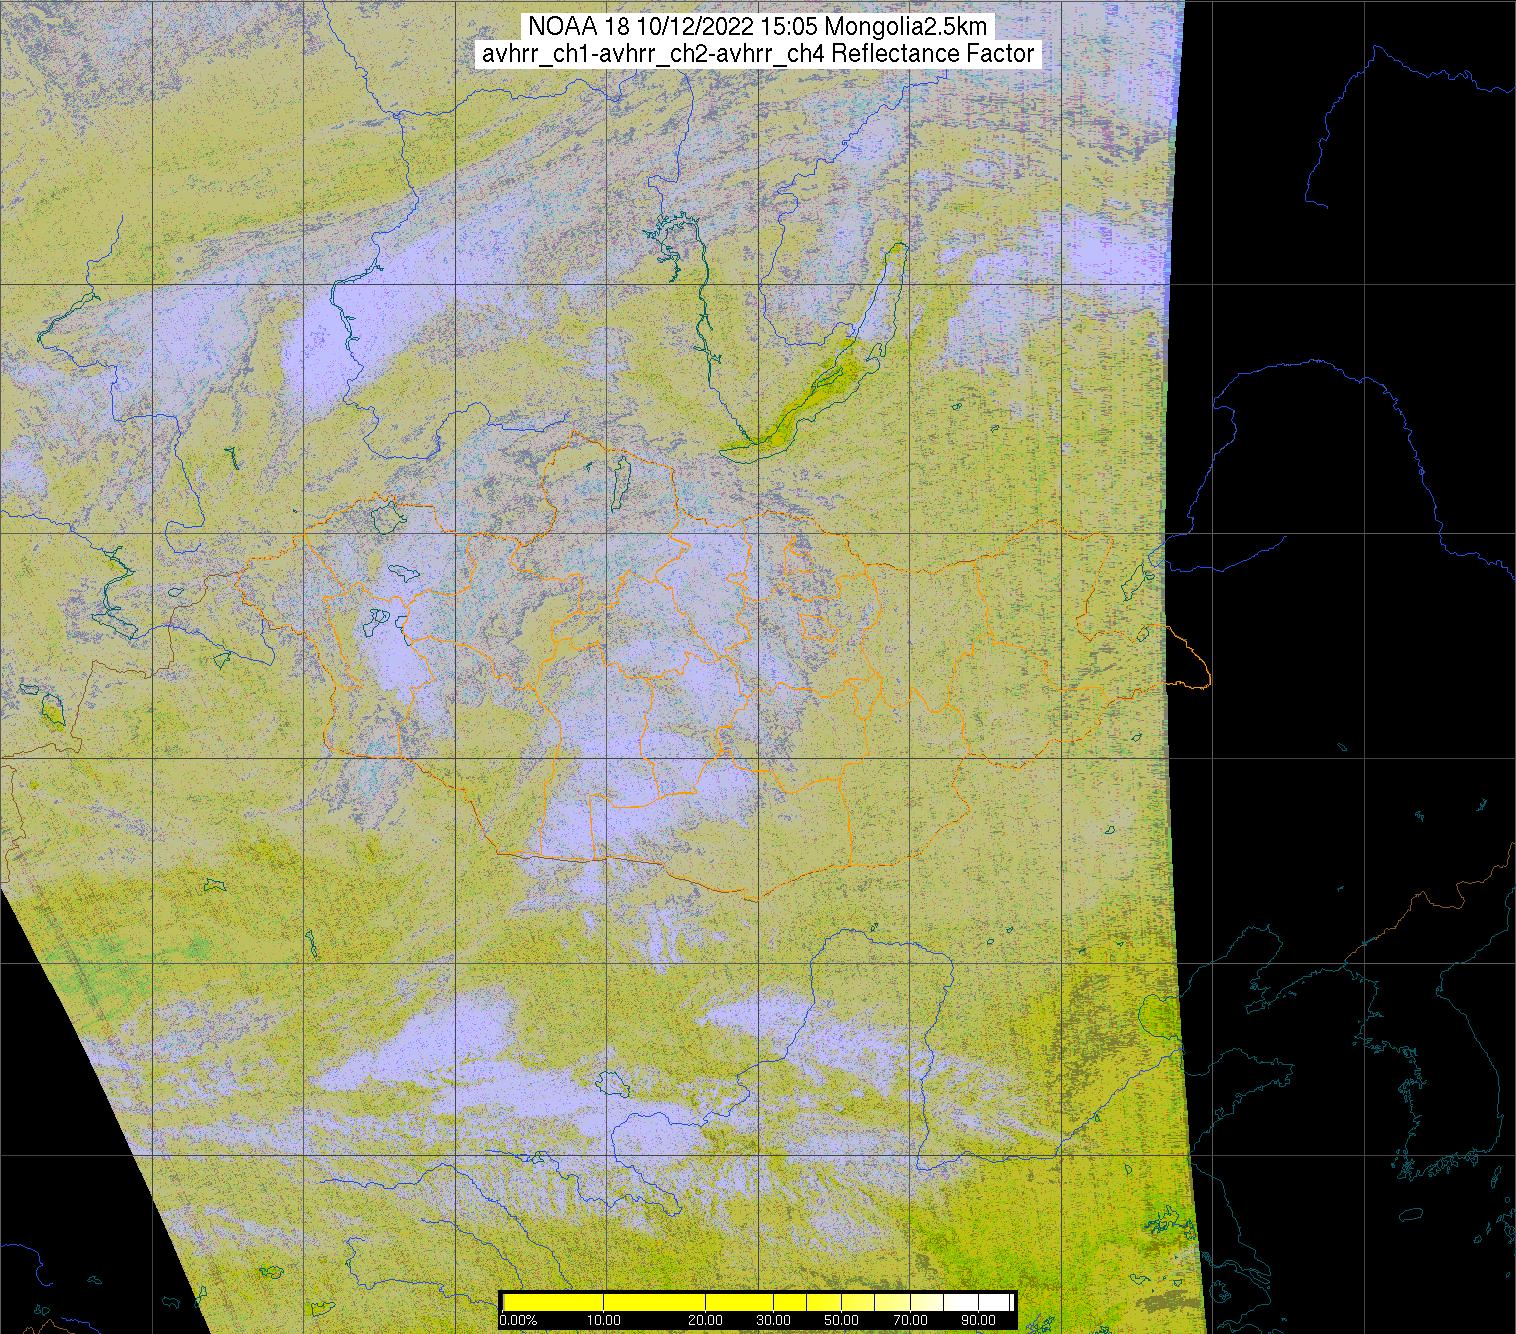Click the yellow reflectance color scale bar

coord(758,1302)
